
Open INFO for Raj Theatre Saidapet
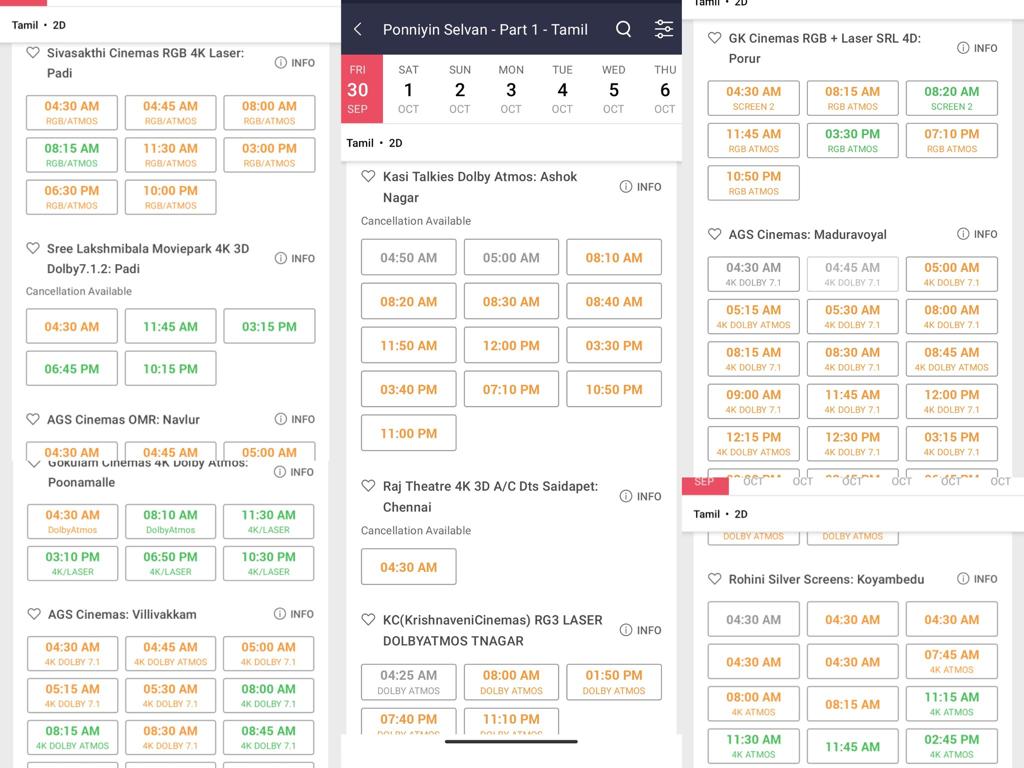(640, 496)
